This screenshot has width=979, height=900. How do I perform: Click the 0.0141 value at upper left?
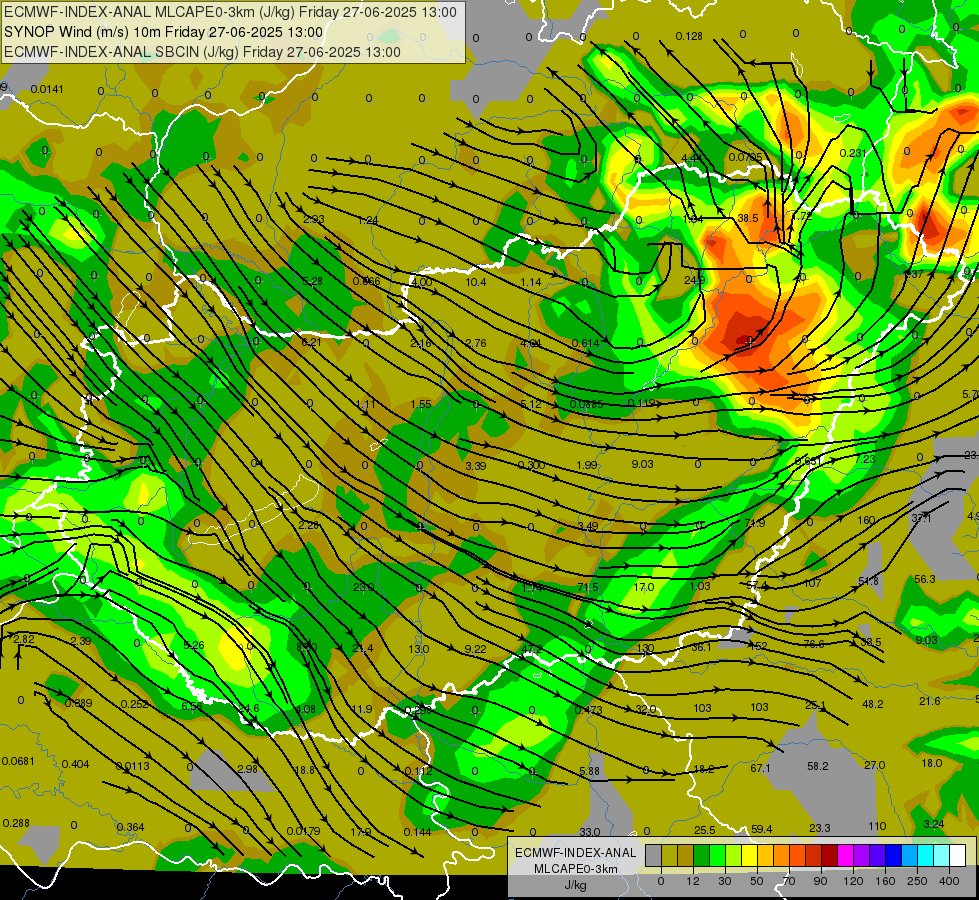[x=47, y=89]
